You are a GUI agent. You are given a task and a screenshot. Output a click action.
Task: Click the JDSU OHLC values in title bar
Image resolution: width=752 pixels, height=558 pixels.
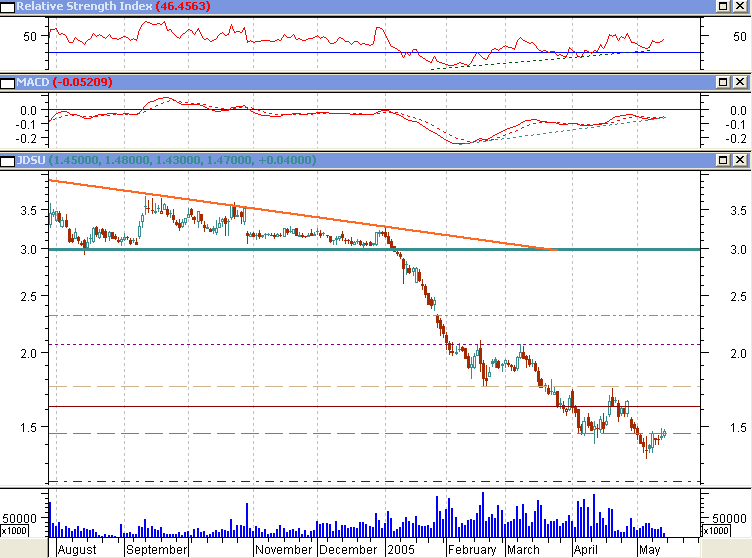(183, 160)
